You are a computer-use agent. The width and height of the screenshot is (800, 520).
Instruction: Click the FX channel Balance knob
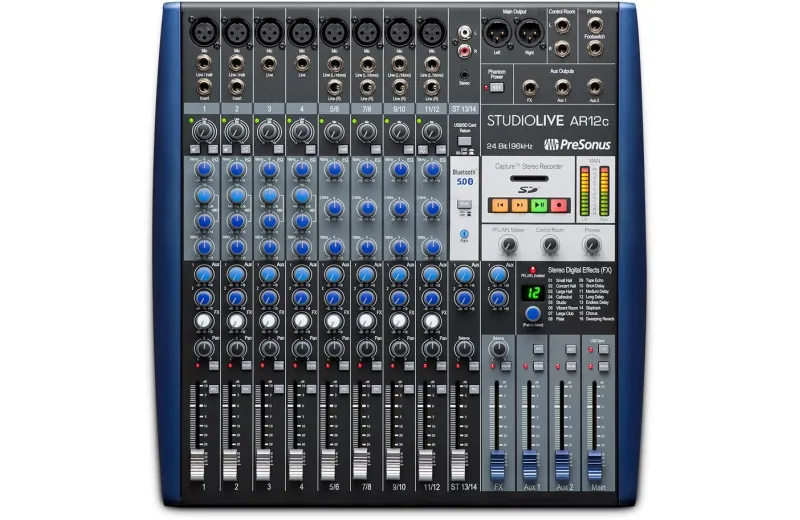[498, 349]
